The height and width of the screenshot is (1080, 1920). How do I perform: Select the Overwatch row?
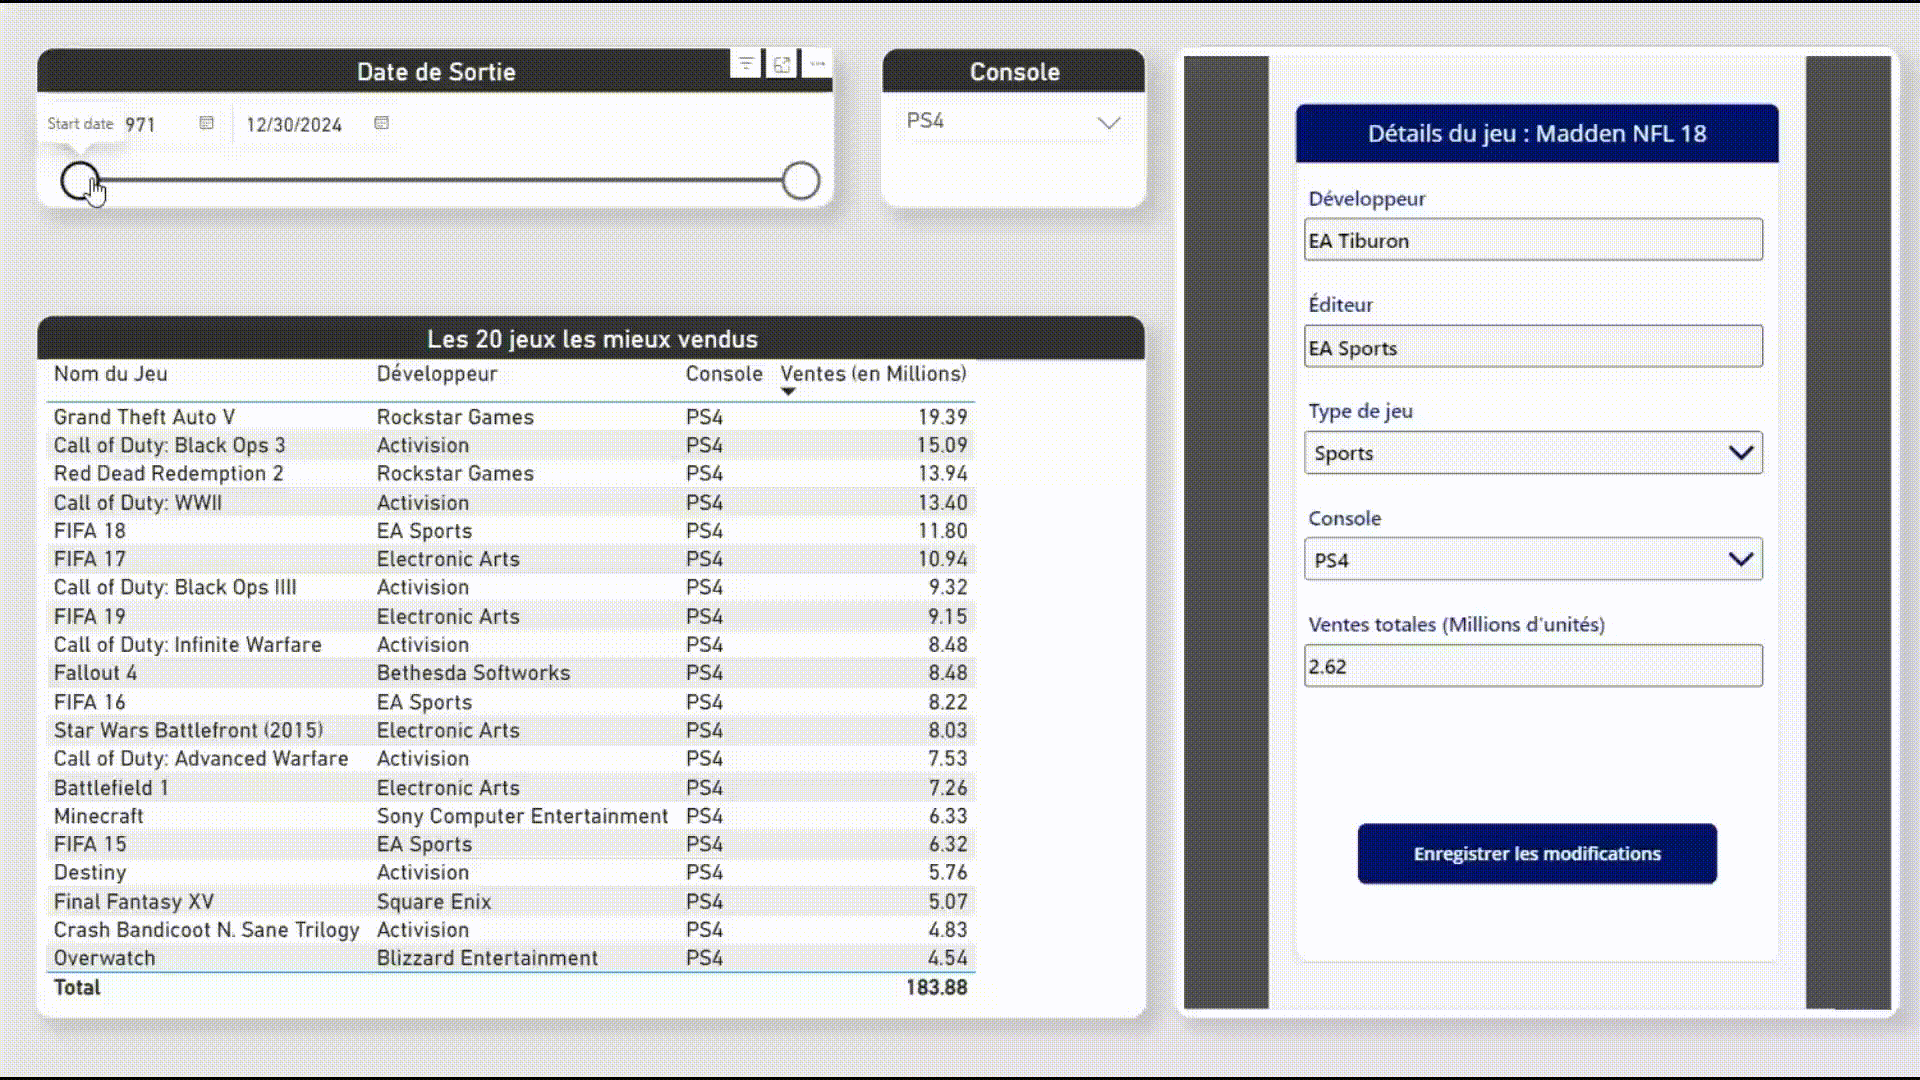click(510, 958)
